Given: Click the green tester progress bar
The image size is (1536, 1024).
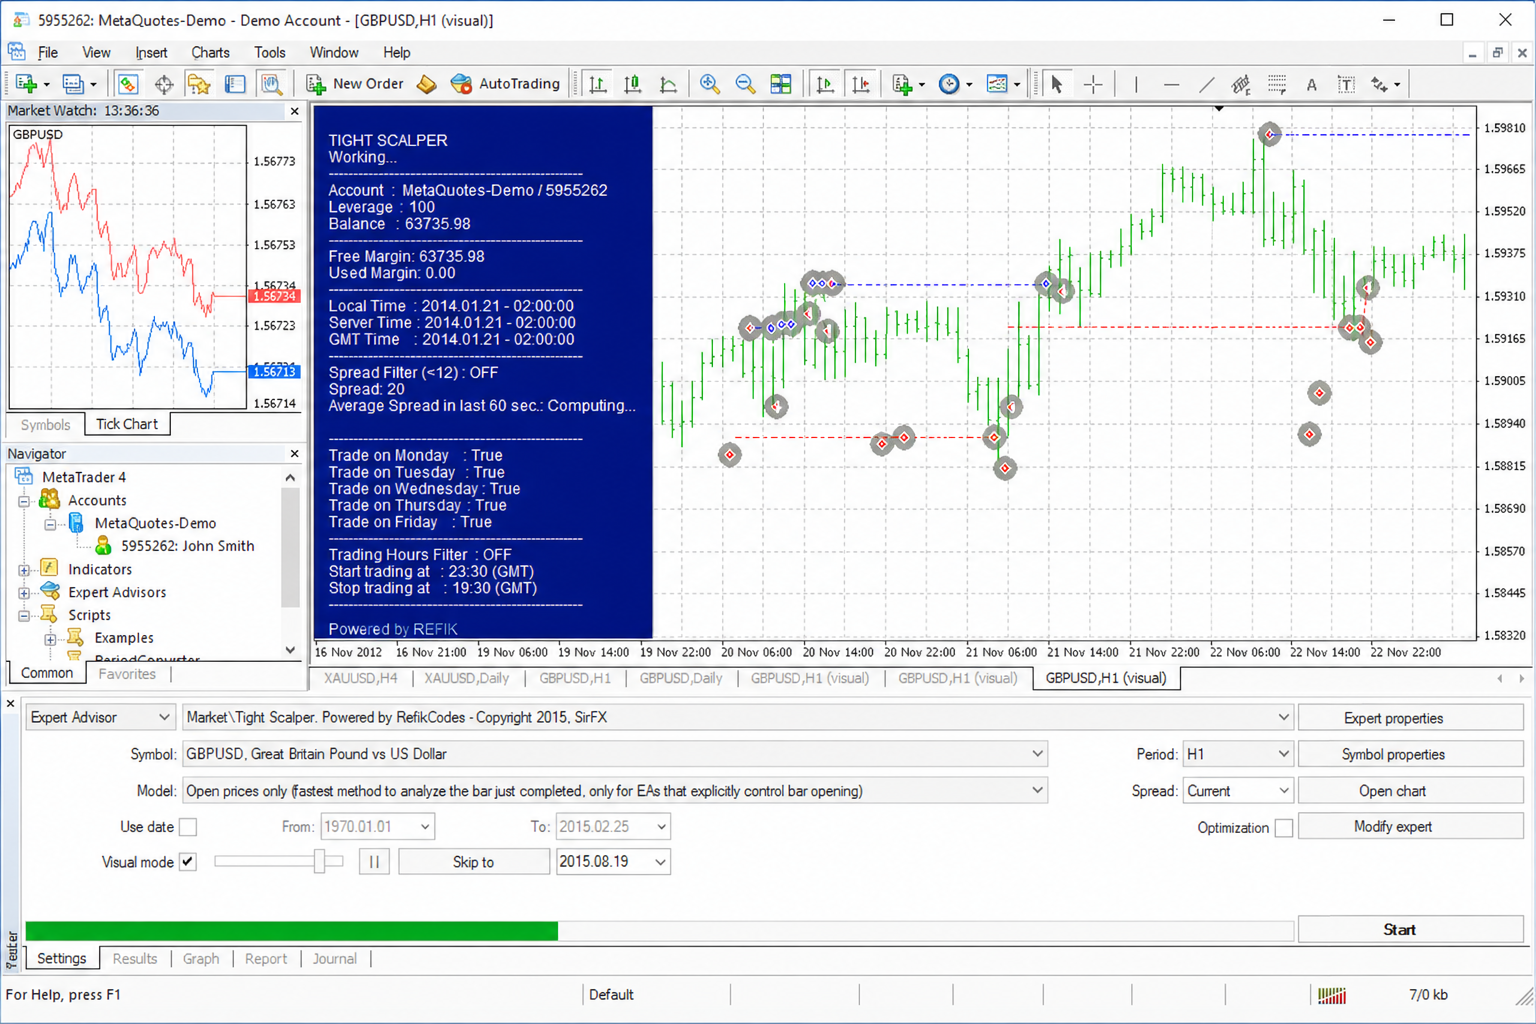Looking at the screenshot, I should tap(291, 930).
